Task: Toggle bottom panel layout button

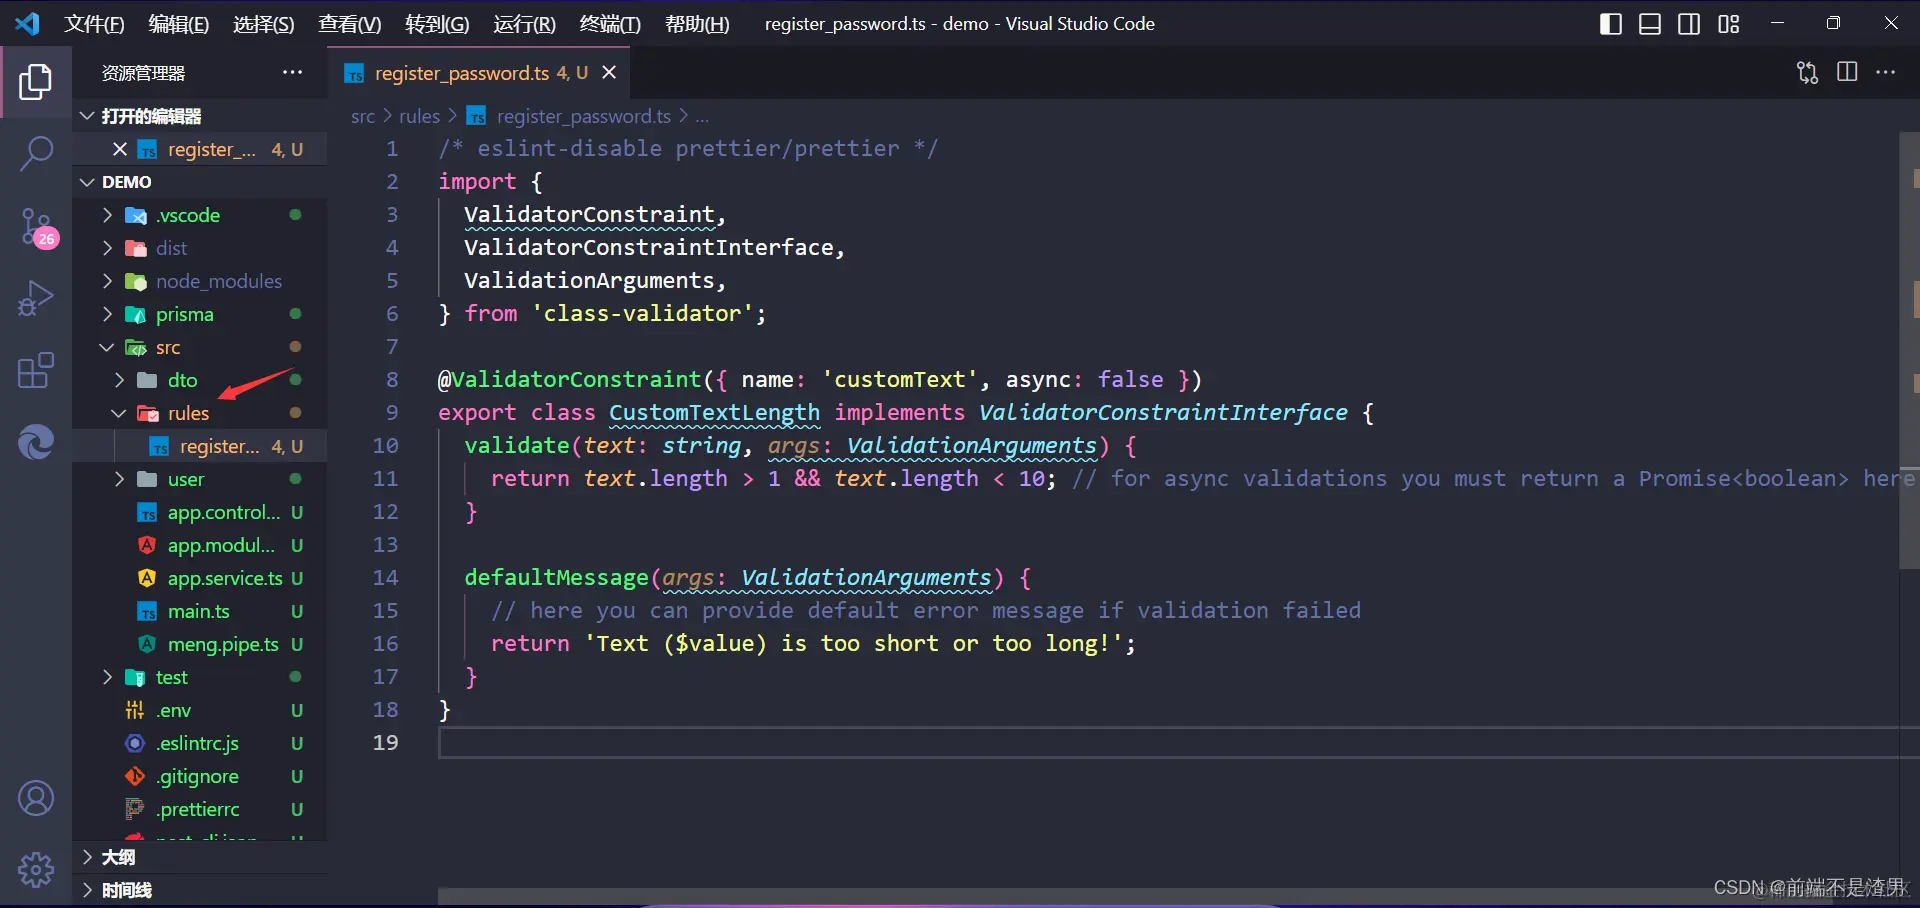Action: tap(1650, 24)
